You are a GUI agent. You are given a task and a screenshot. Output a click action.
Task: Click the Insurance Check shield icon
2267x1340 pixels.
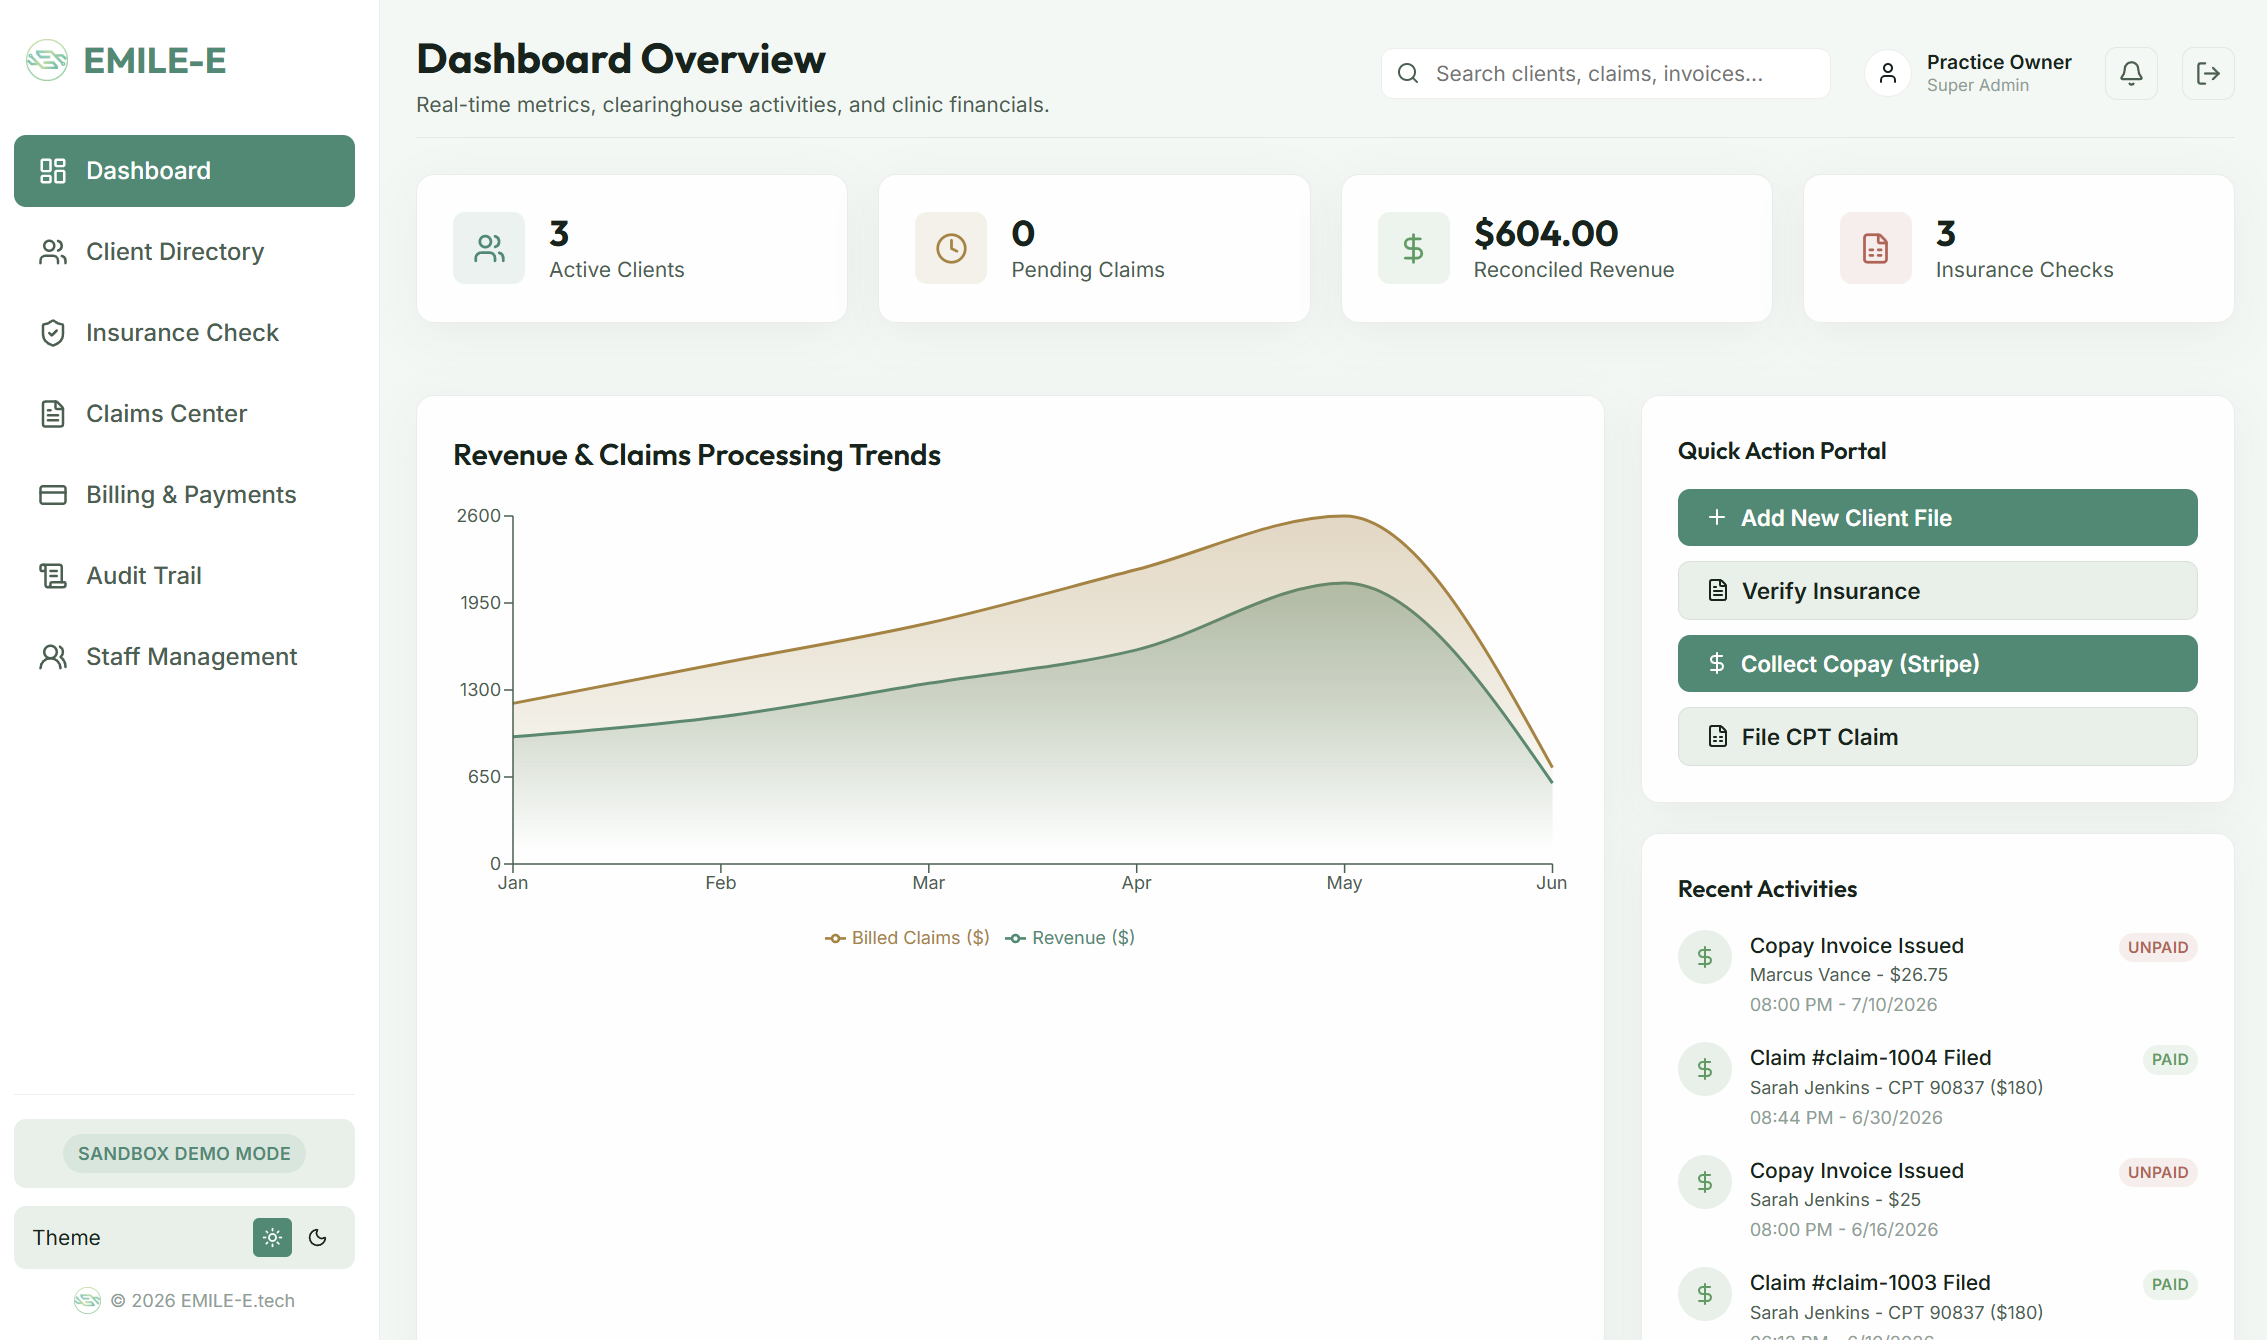click(x=53, y=333)
